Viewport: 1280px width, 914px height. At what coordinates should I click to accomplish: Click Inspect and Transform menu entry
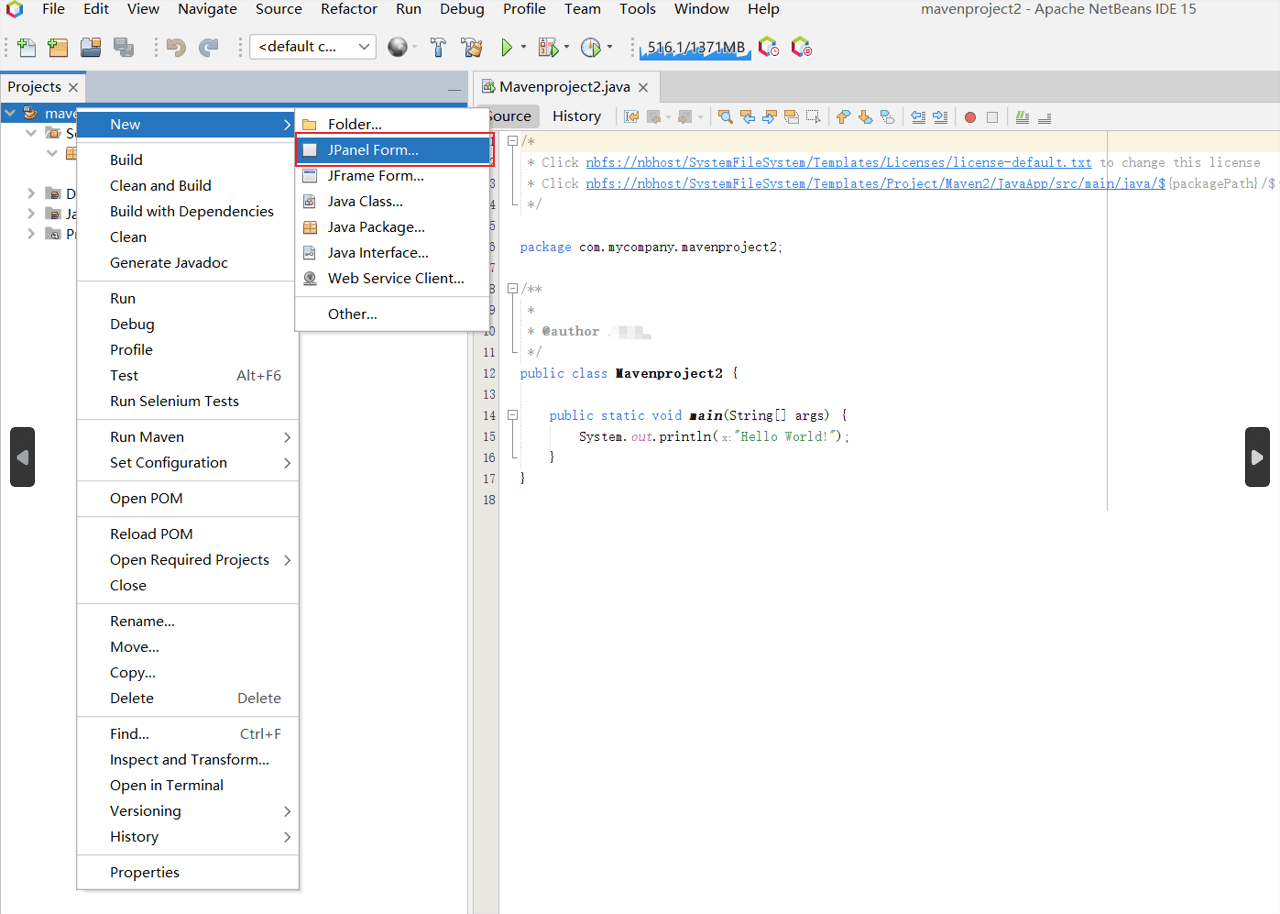click(188, 759)
